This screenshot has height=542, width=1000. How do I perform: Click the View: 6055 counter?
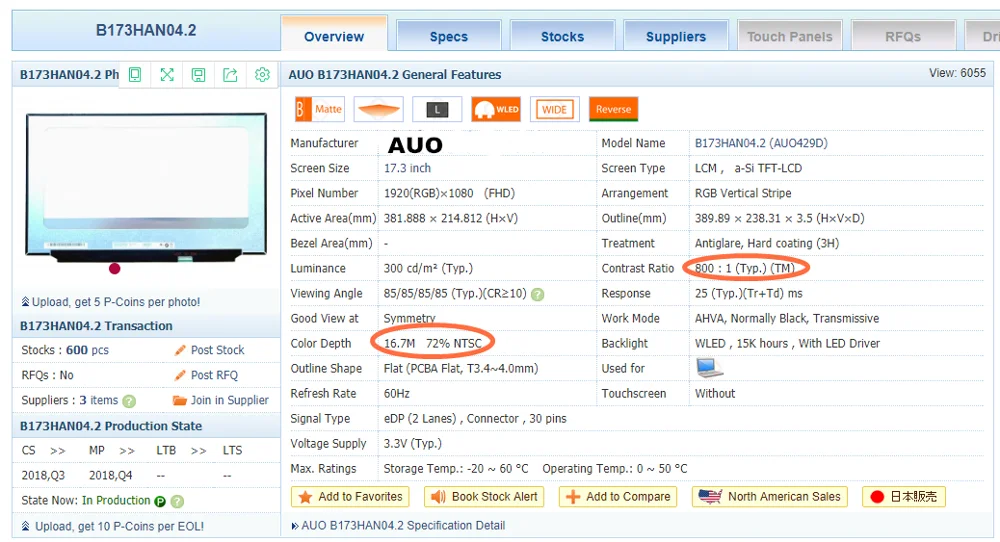click(x=957, y=73)
